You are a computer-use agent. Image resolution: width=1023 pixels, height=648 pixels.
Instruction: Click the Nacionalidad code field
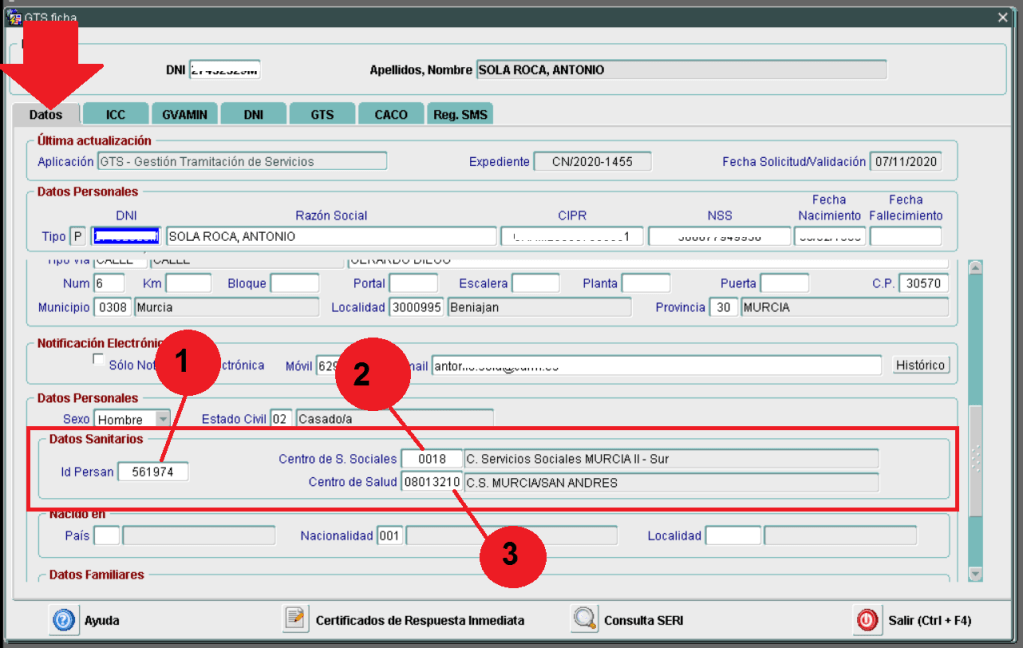click(x=389, y=536)
